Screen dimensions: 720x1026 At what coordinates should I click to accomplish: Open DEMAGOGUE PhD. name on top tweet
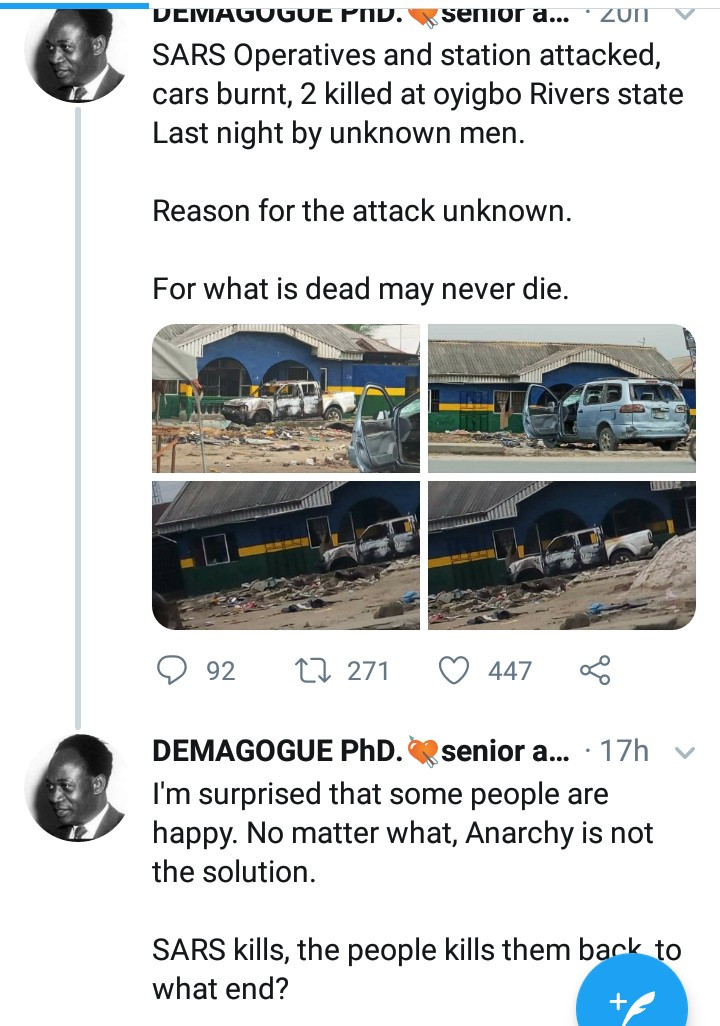pos(277,14)
